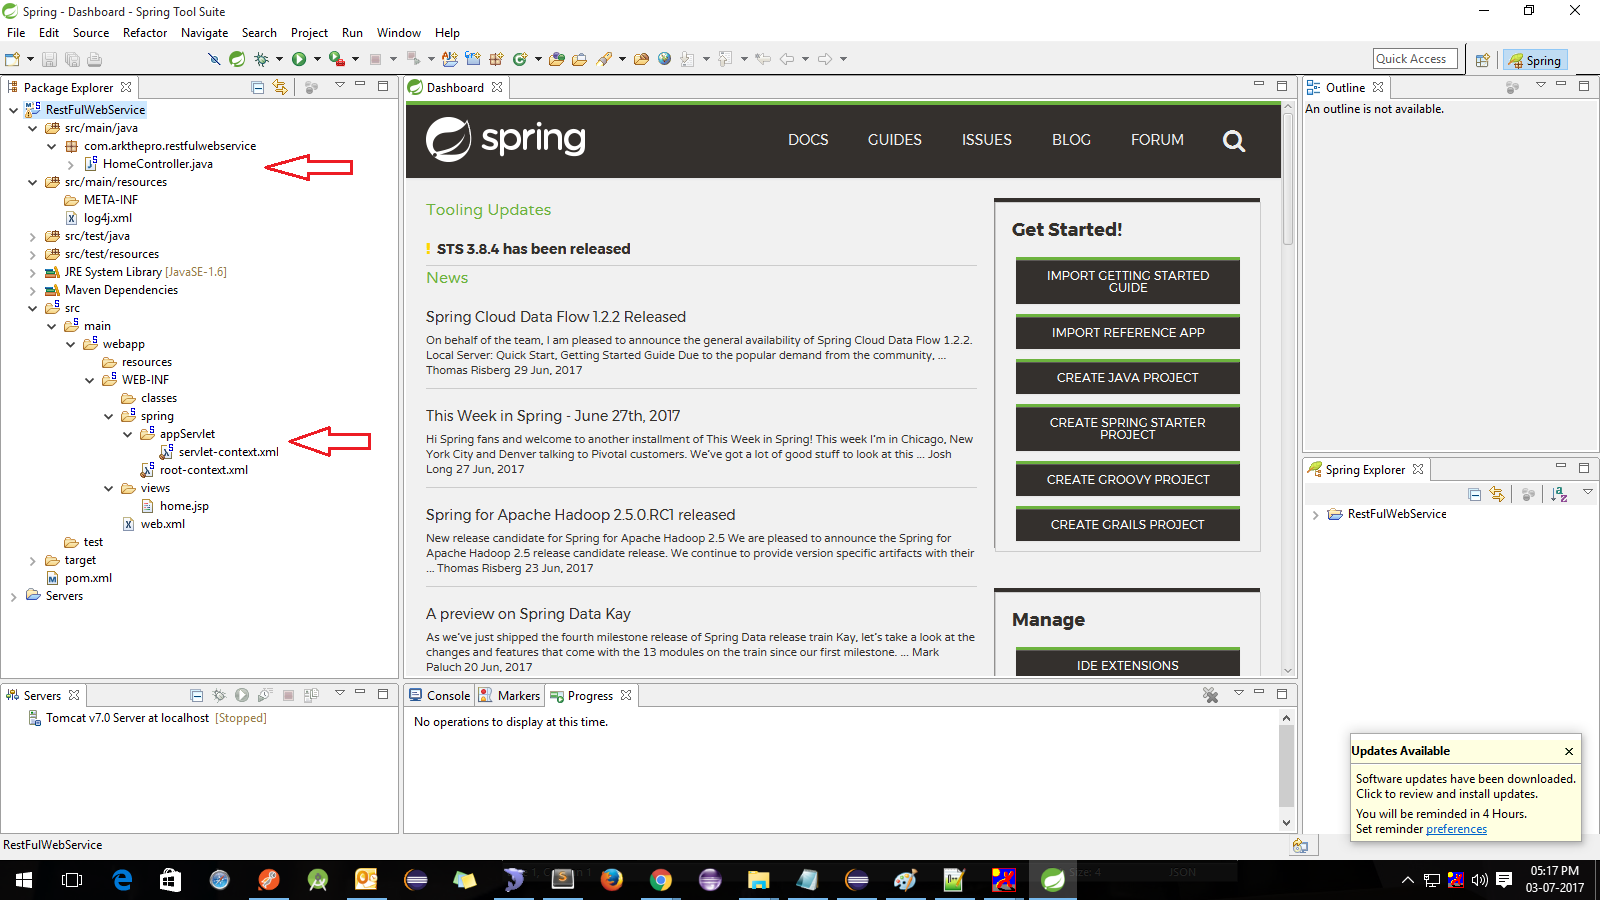The height and width of the screenshot is (900, 1600).
Task: Start debugging using the Debug bug icon
Action: click(260, 58)
